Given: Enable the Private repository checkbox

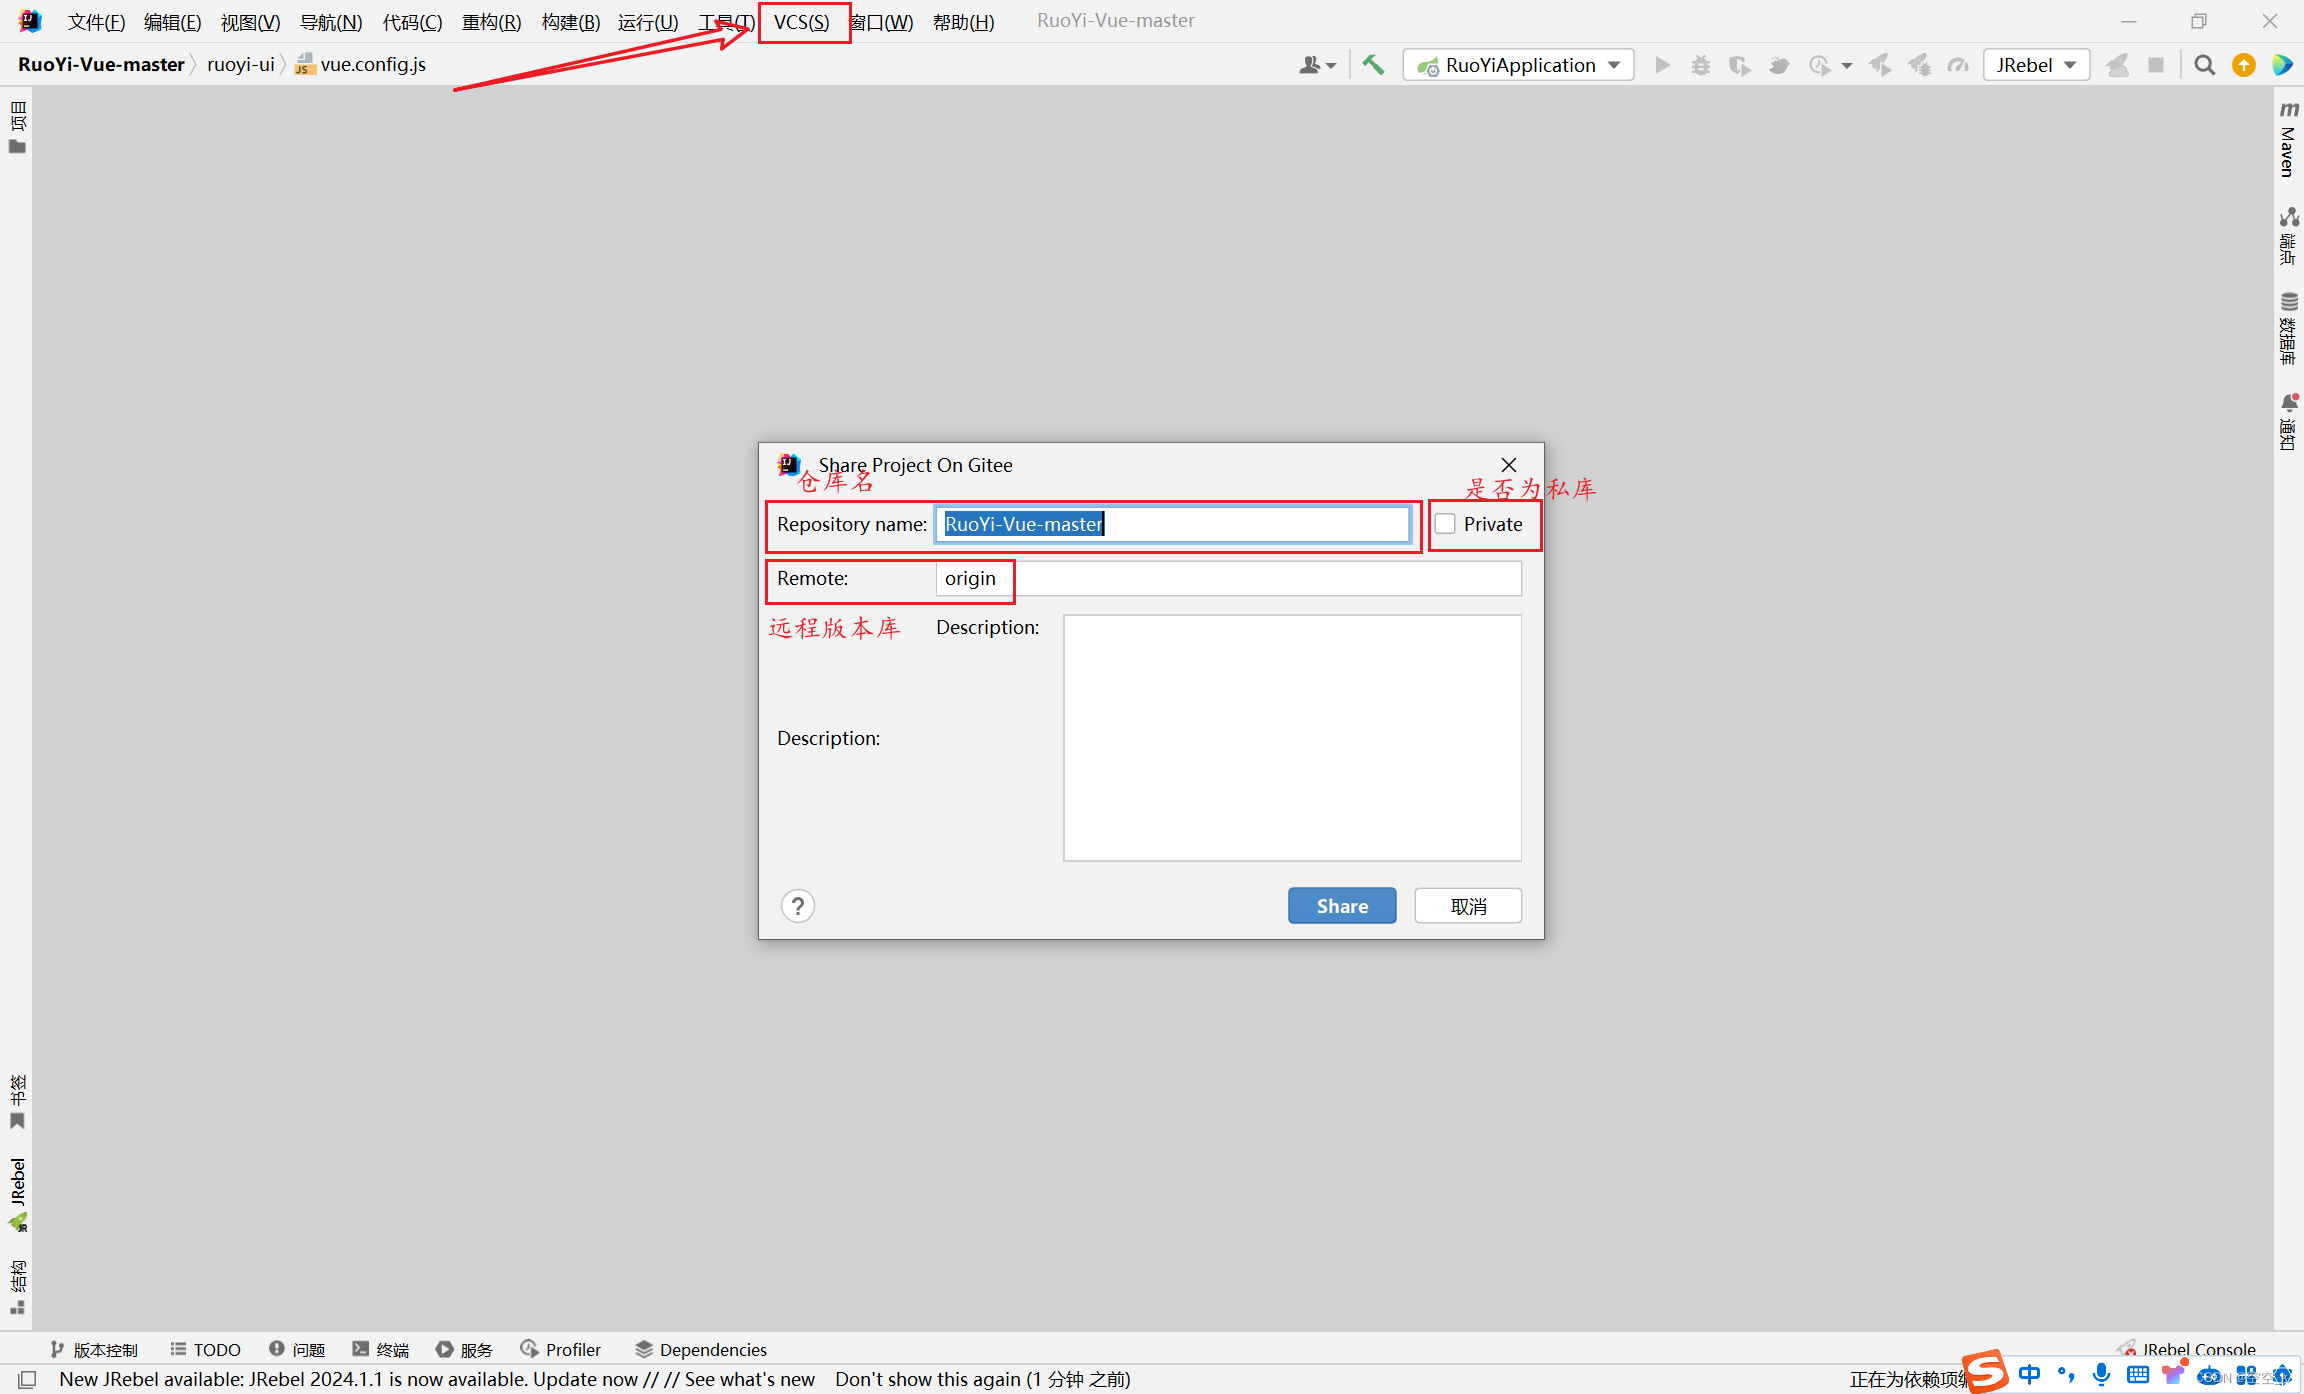Looking at the screenshot, I should [1446, 524].
